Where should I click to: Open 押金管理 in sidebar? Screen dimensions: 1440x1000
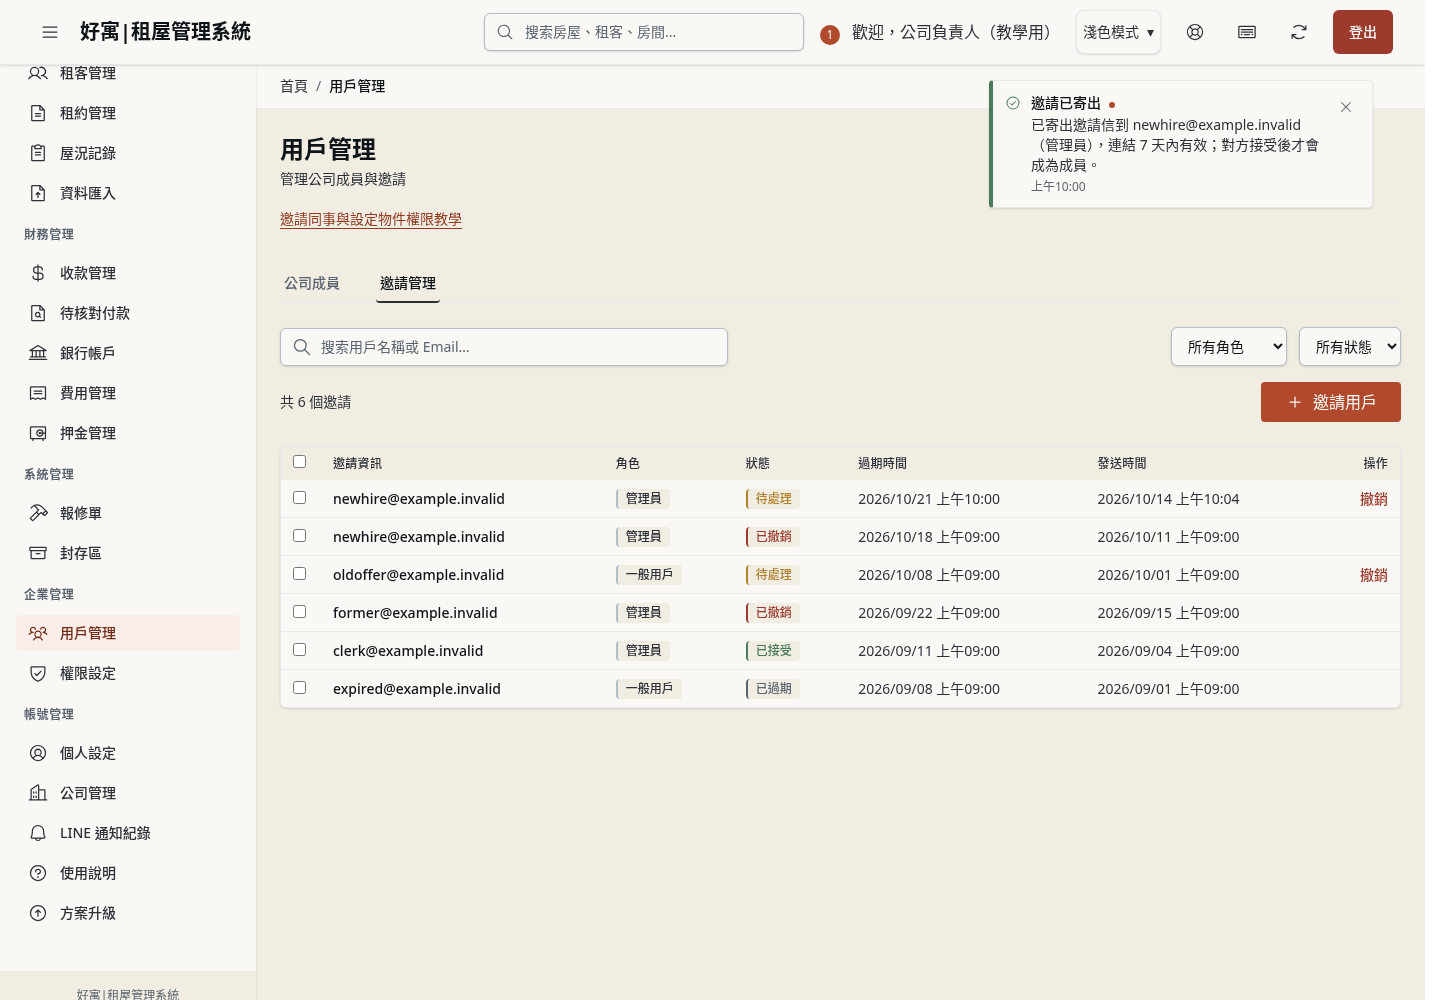(x=128, y=433)
